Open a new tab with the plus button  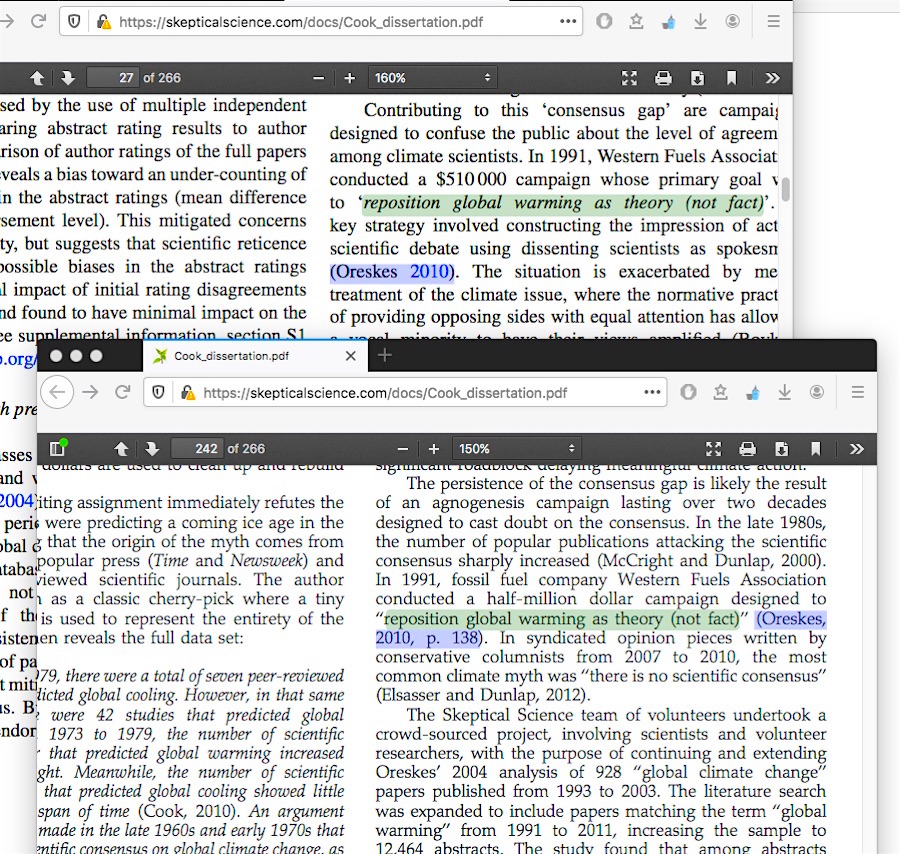point(385,356)
